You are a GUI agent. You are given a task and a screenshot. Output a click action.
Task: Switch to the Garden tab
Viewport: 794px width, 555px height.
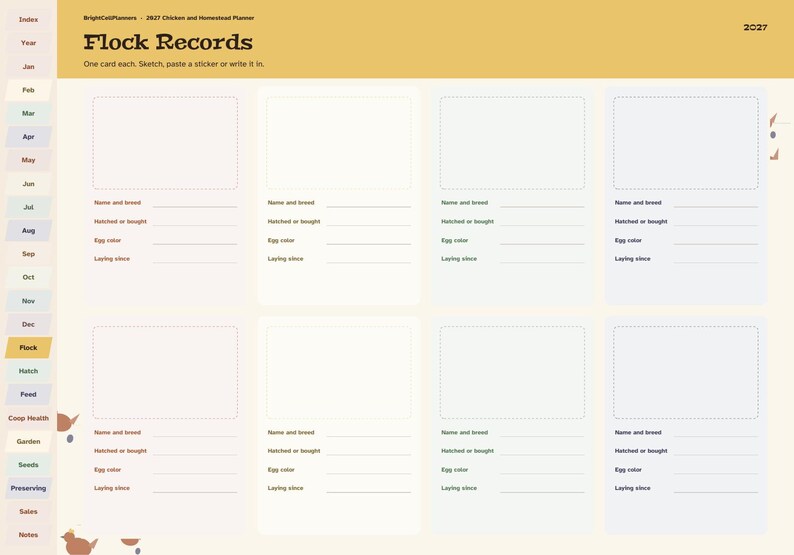tap(28, 441)
